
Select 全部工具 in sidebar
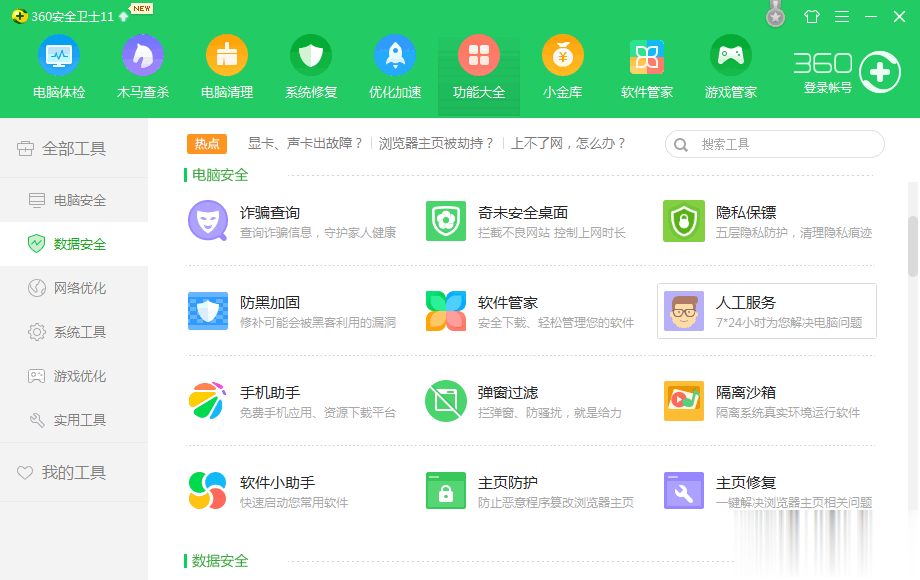pyautogui.click(x=74, y=149)
